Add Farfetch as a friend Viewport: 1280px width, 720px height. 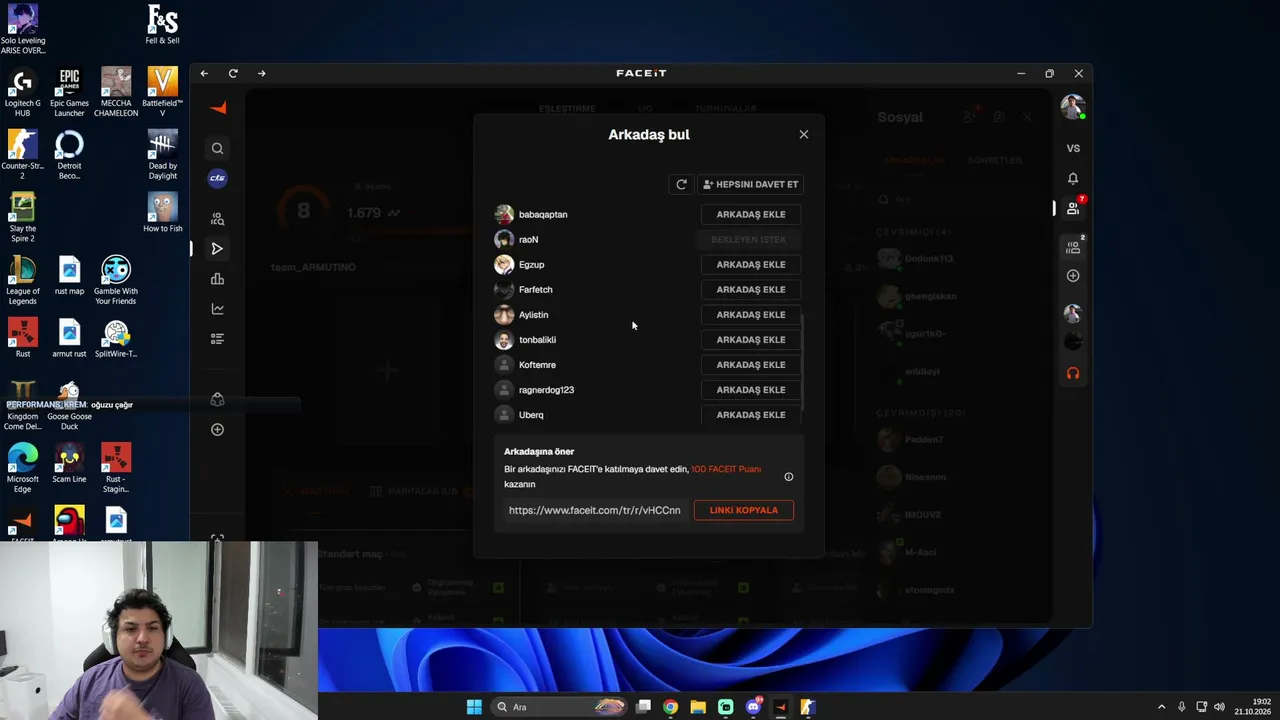(x=750, y=289)
